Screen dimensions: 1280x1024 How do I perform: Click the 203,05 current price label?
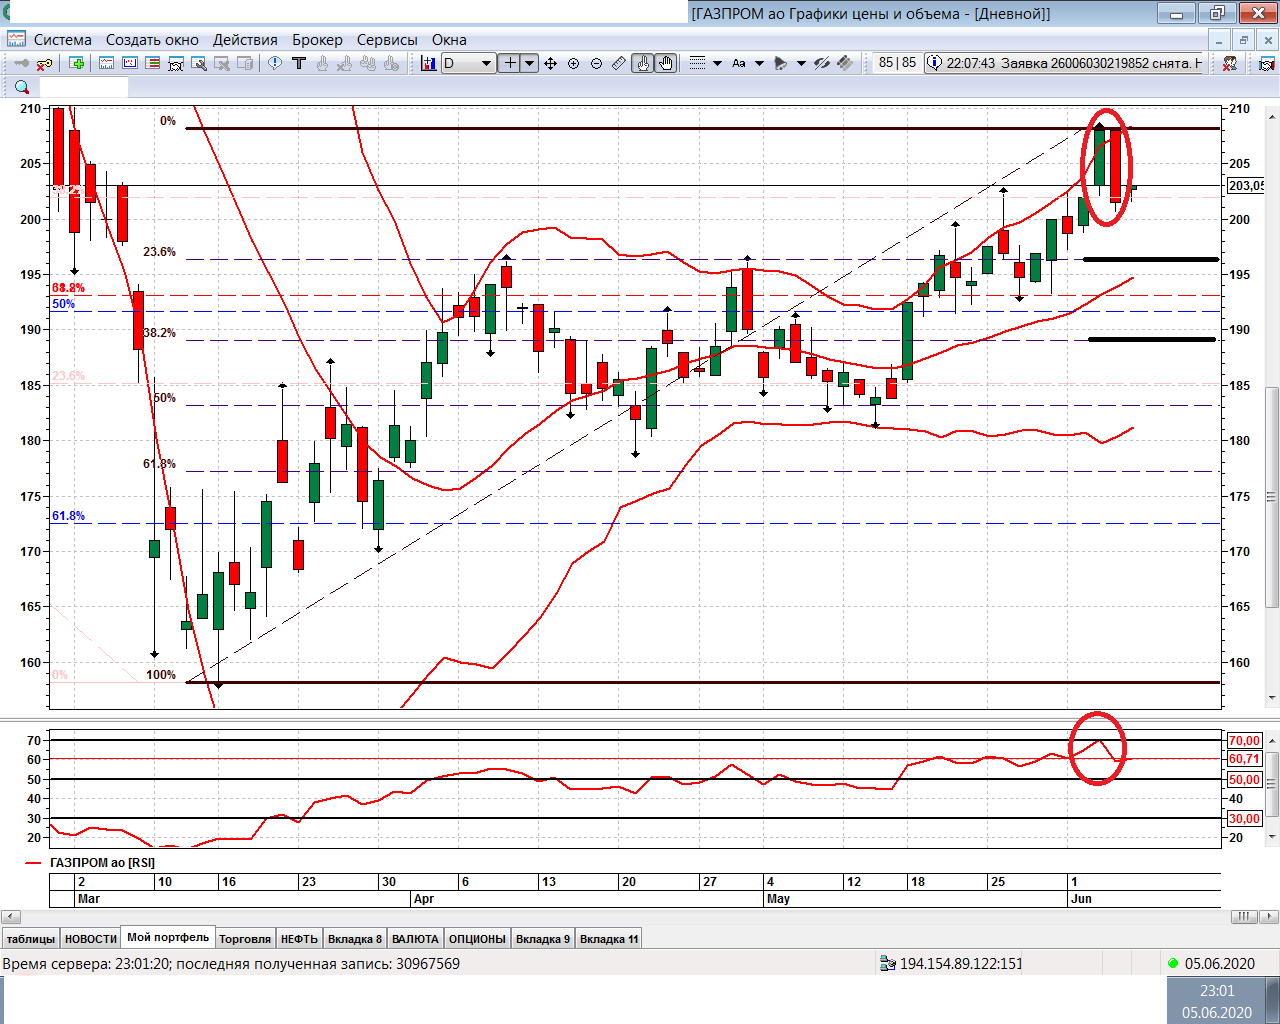(1246, 185)
